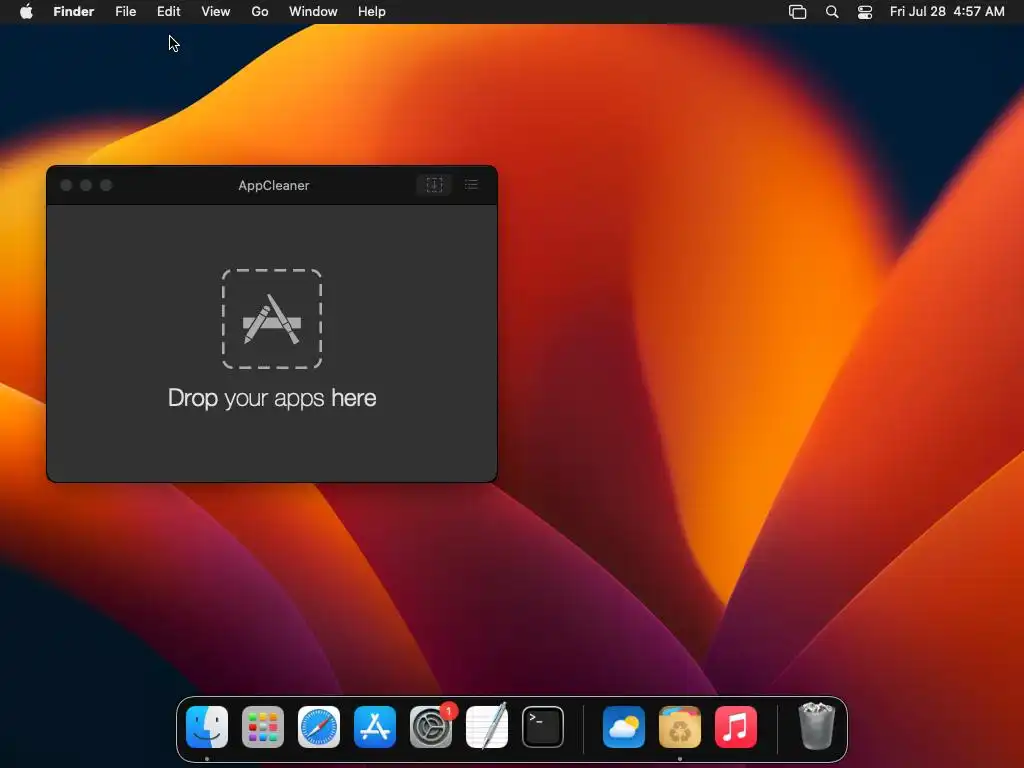Close the AppCleaner window

tap(66, 185)
